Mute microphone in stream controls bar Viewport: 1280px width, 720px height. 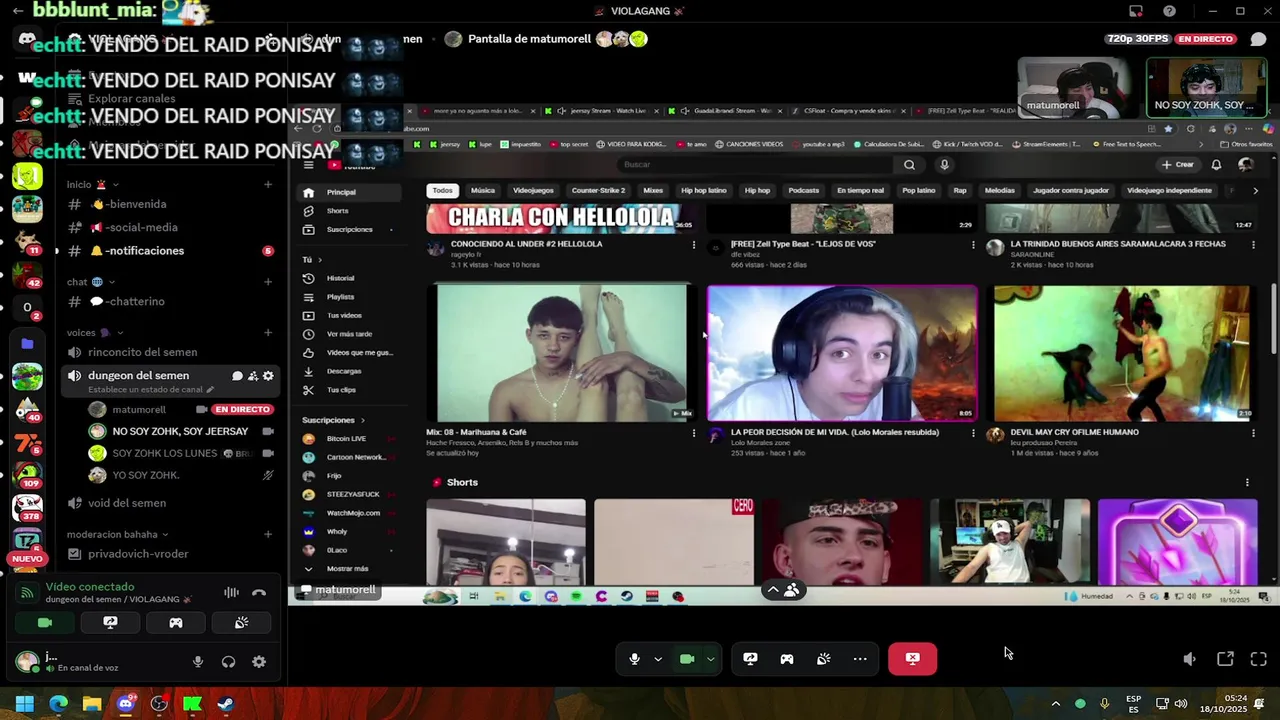634,659
